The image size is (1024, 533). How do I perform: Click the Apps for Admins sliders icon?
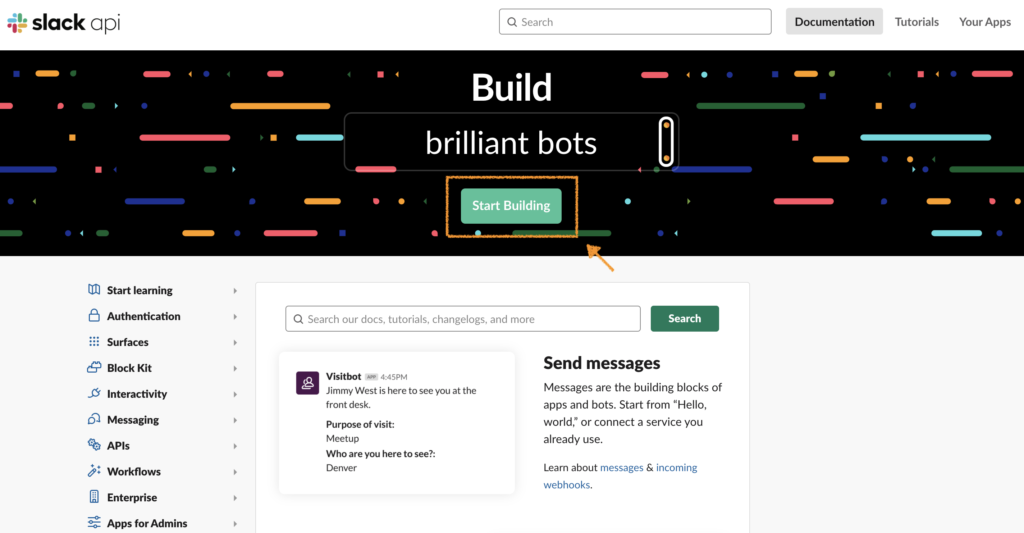pos(94,523)
